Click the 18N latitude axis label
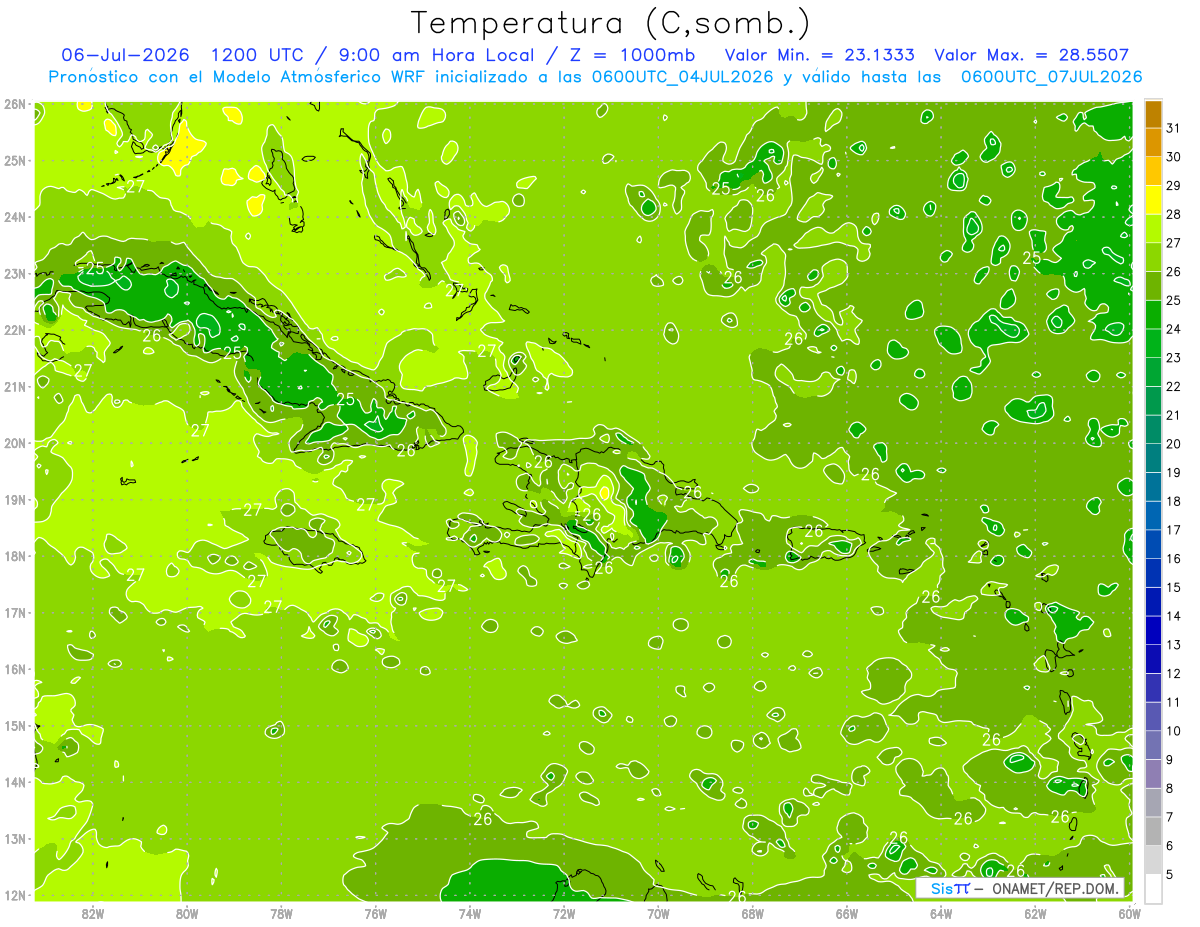 [14, 556]
